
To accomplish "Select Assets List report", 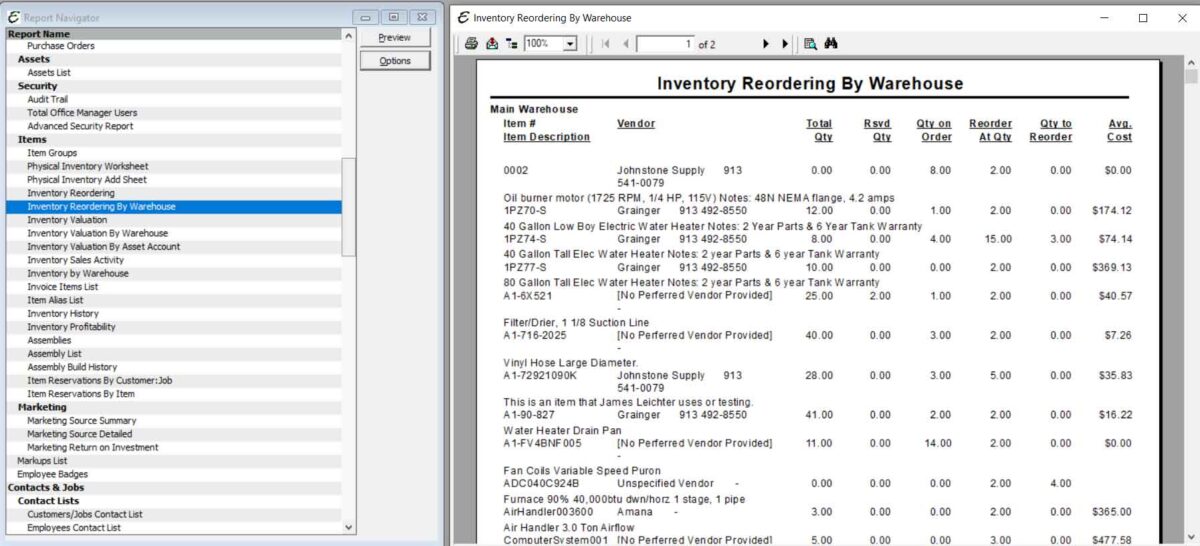I will point(49,73).
